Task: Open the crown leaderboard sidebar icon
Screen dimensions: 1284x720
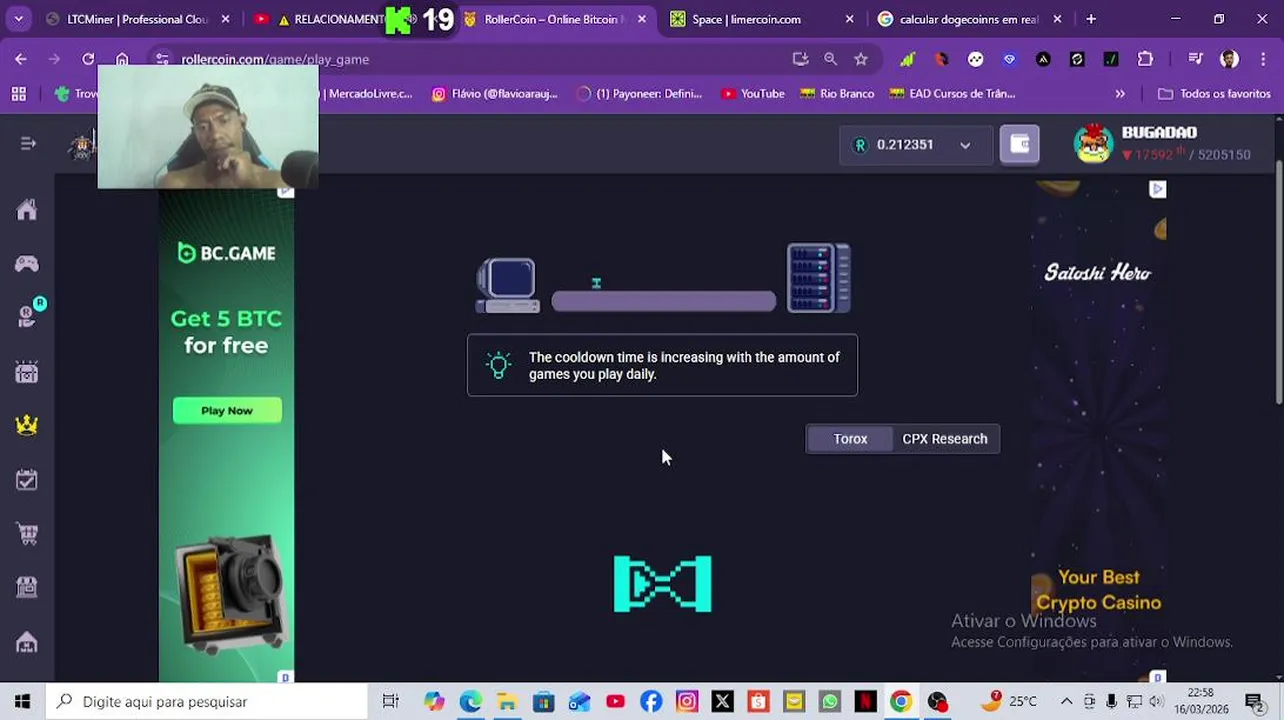Action: click(27, 424)
